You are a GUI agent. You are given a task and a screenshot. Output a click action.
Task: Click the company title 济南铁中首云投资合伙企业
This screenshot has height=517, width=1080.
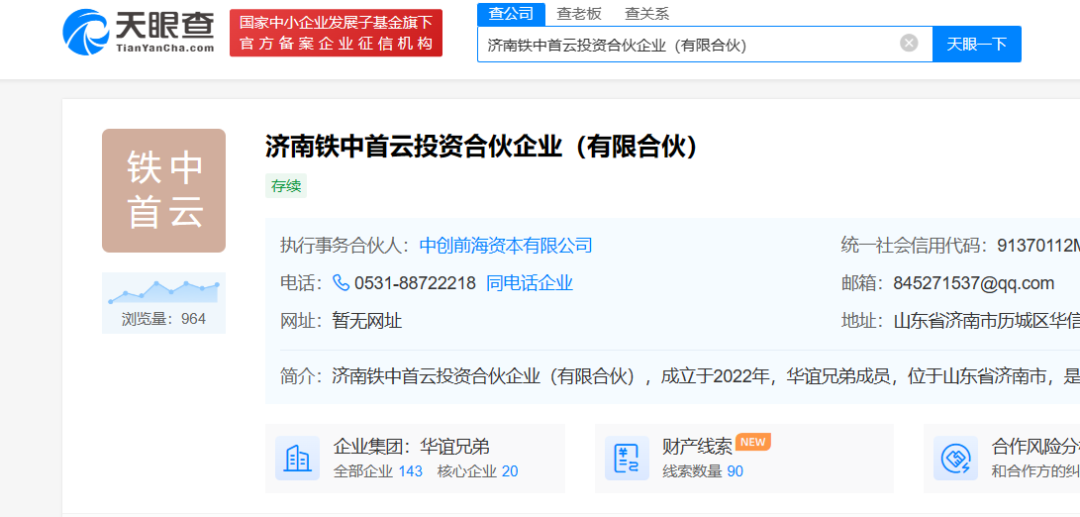click(481, 146)
